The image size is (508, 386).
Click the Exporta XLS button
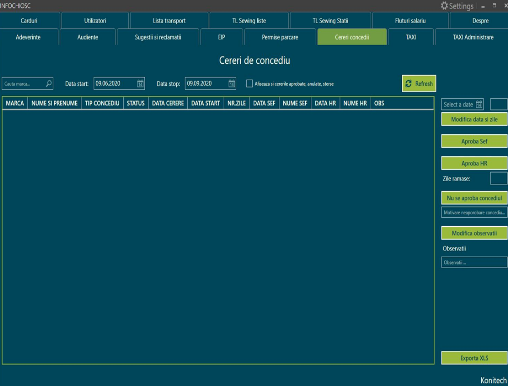(x=474, y=358)
